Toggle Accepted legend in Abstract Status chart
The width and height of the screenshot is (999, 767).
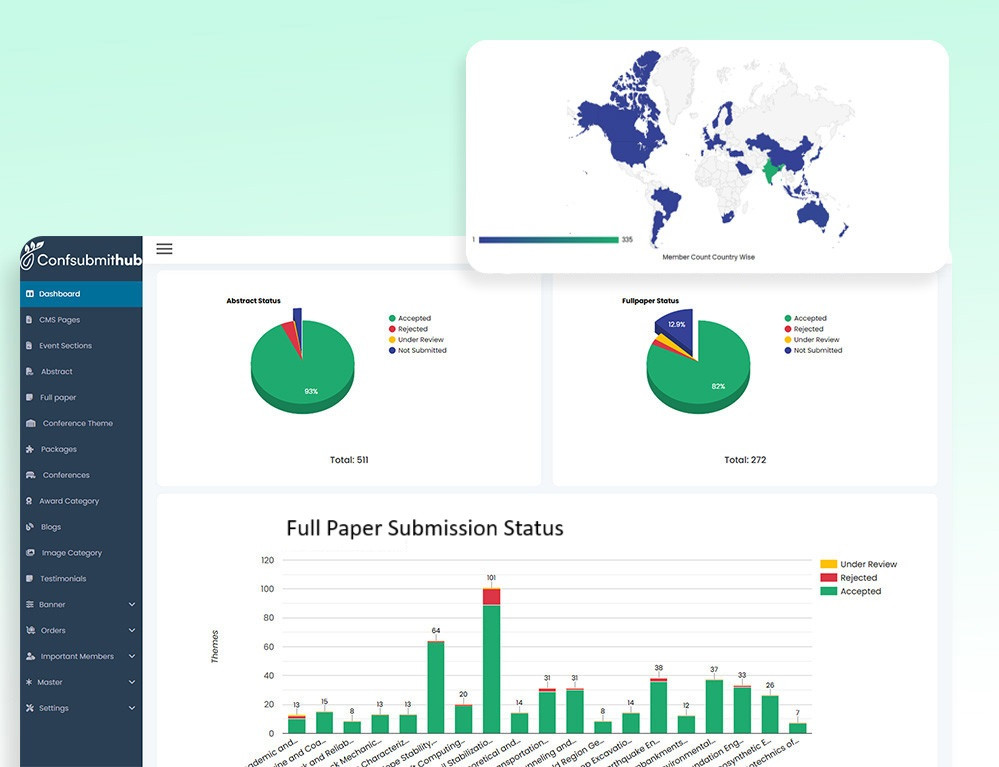(x=414, y=318)
